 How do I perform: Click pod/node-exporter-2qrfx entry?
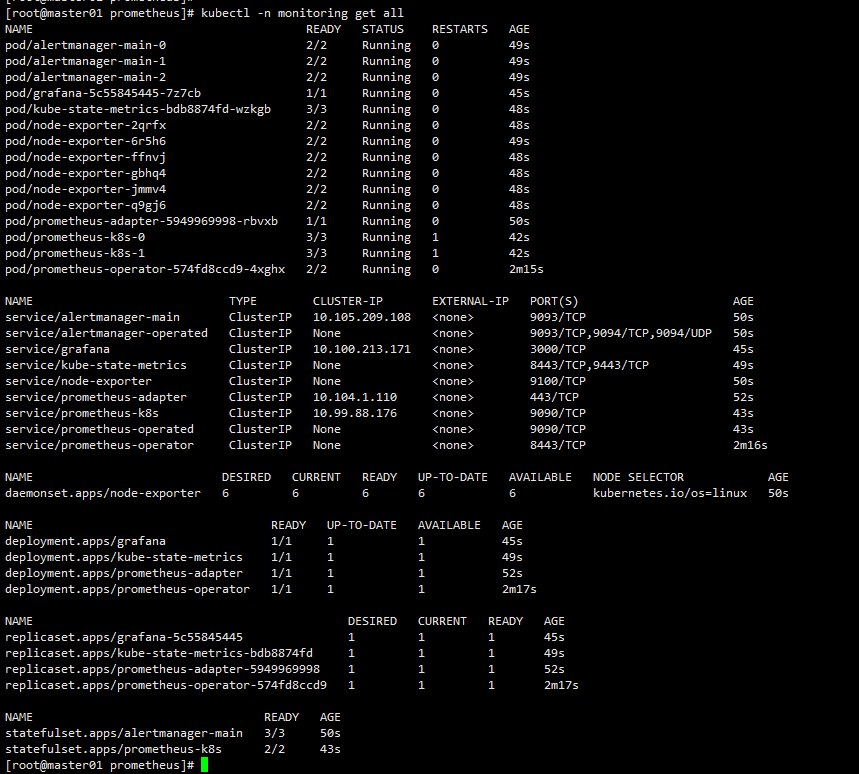tap(85, 125)
